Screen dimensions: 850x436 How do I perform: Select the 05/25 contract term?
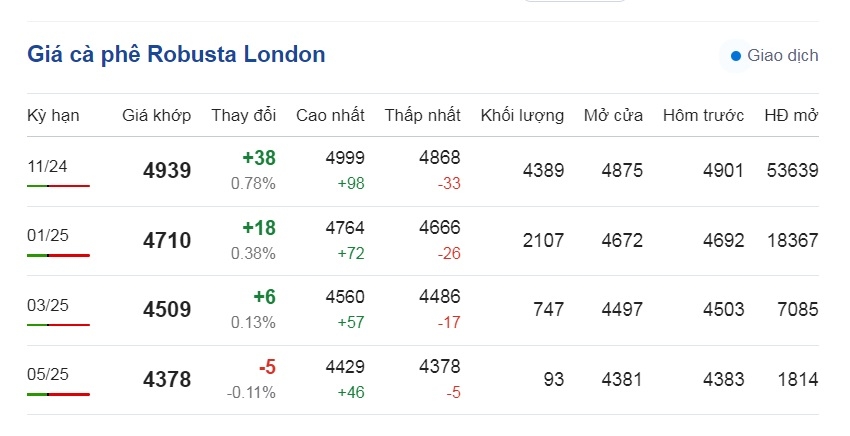tap(48, 374)
